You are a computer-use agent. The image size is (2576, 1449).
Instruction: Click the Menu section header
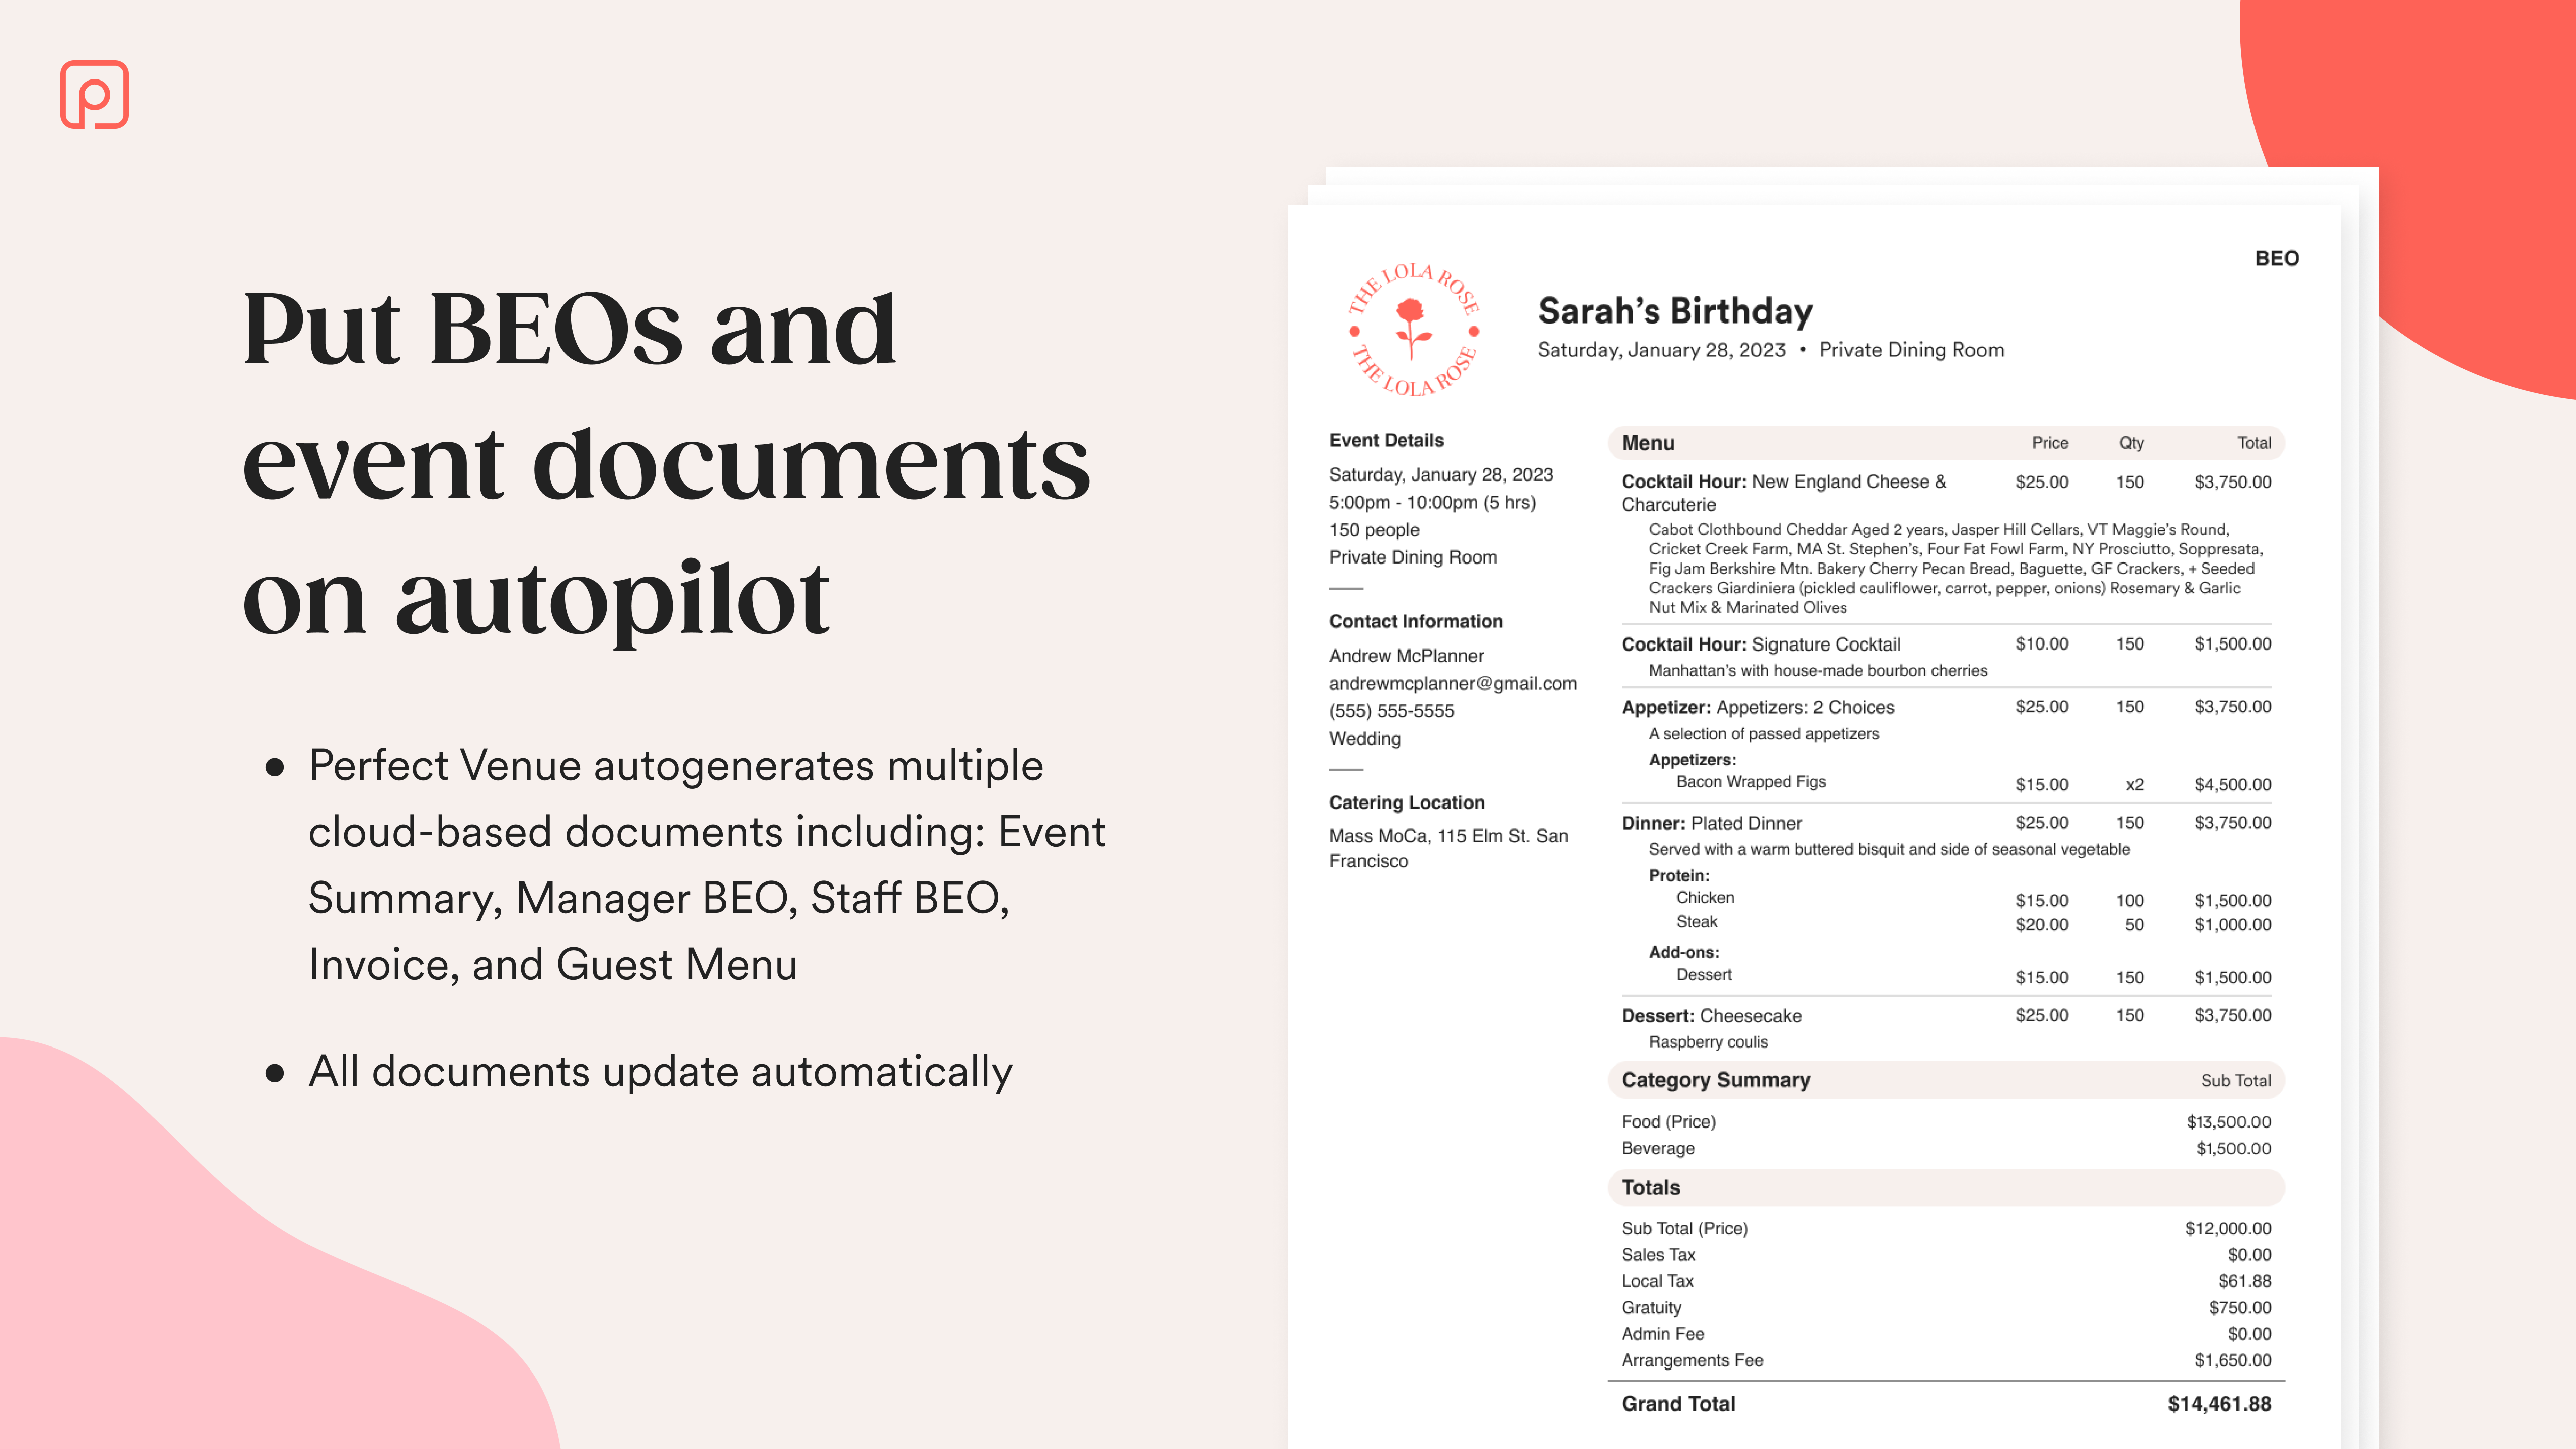[x=1648, y=443]
